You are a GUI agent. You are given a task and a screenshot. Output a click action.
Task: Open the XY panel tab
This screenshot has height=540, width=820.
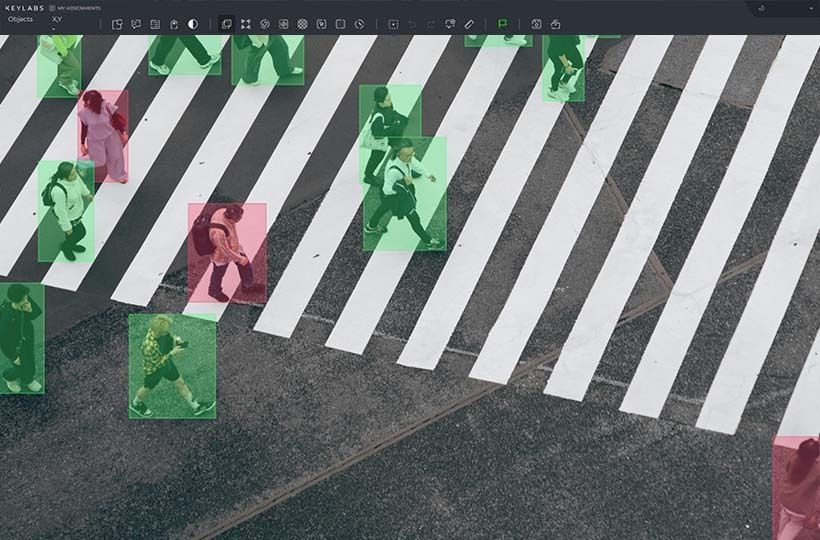[57, 19]
